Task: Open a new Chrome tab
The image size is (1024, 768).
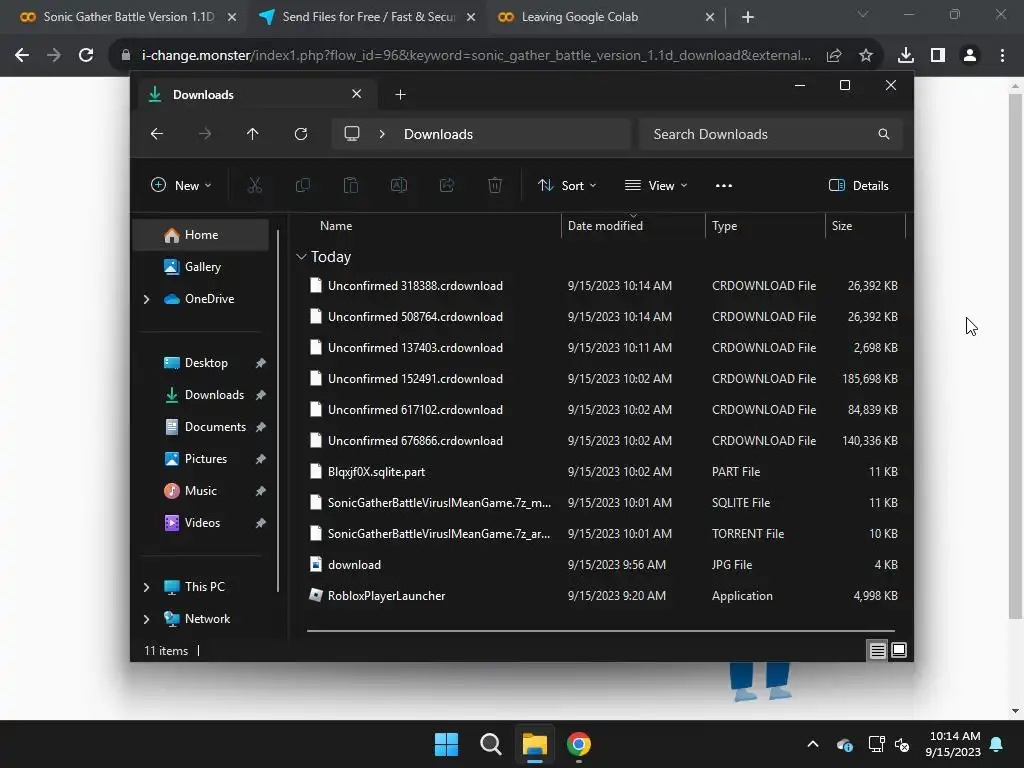Action: [x=748, y=17]
